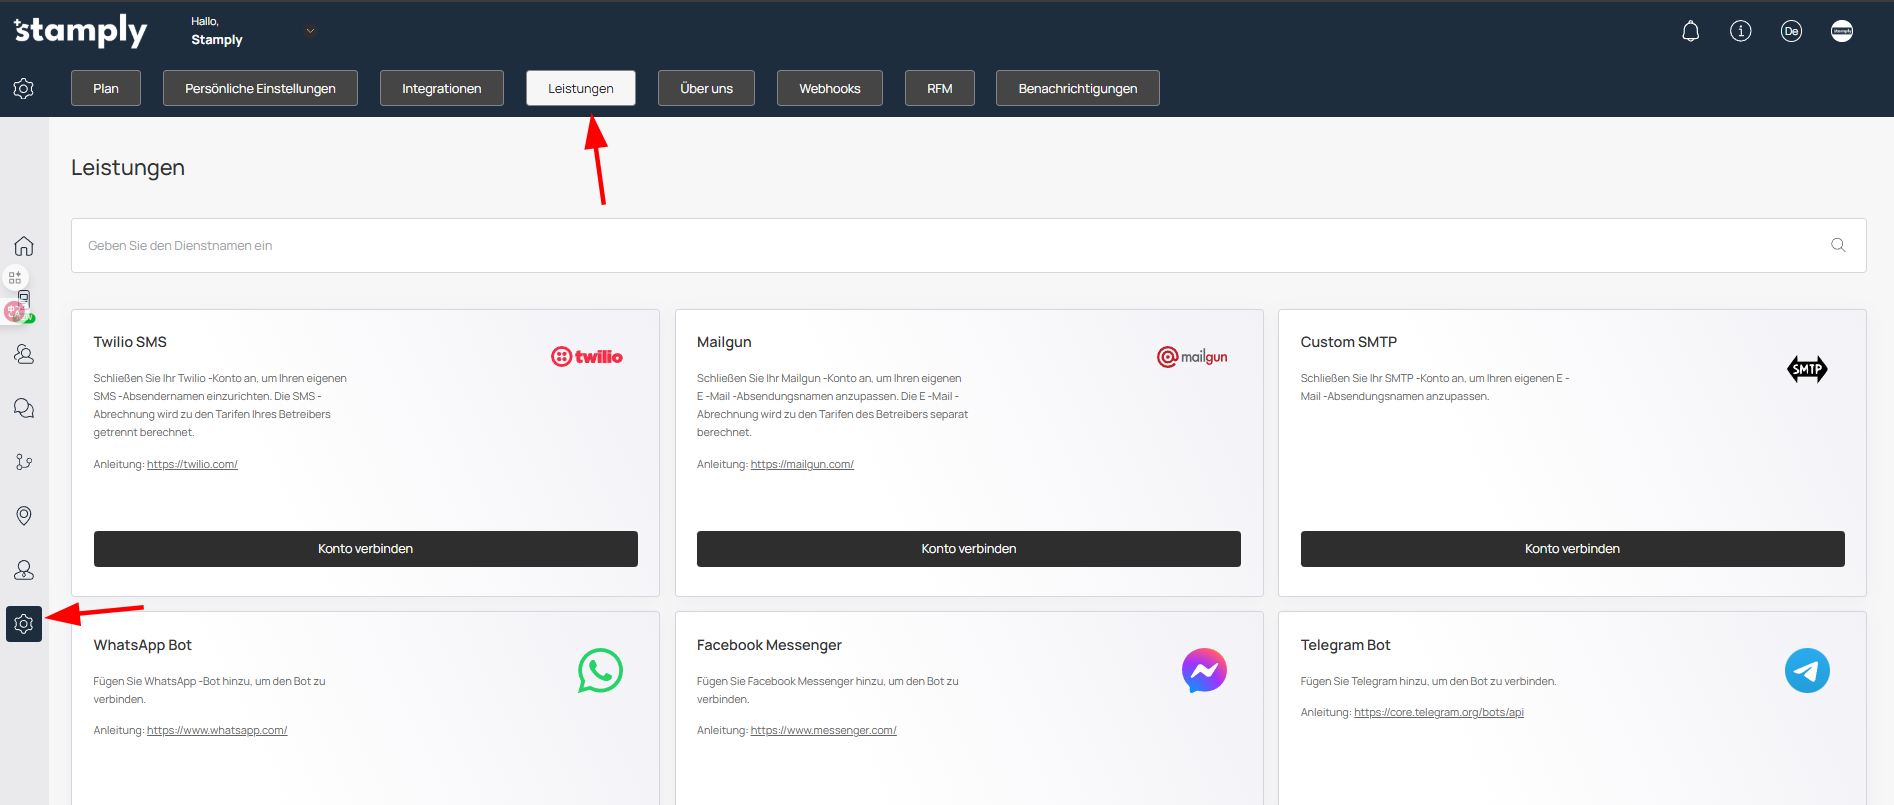Expand the Stamply account dropdown chevron
This screenshot has height=805, width=1894.
point(310,31)
